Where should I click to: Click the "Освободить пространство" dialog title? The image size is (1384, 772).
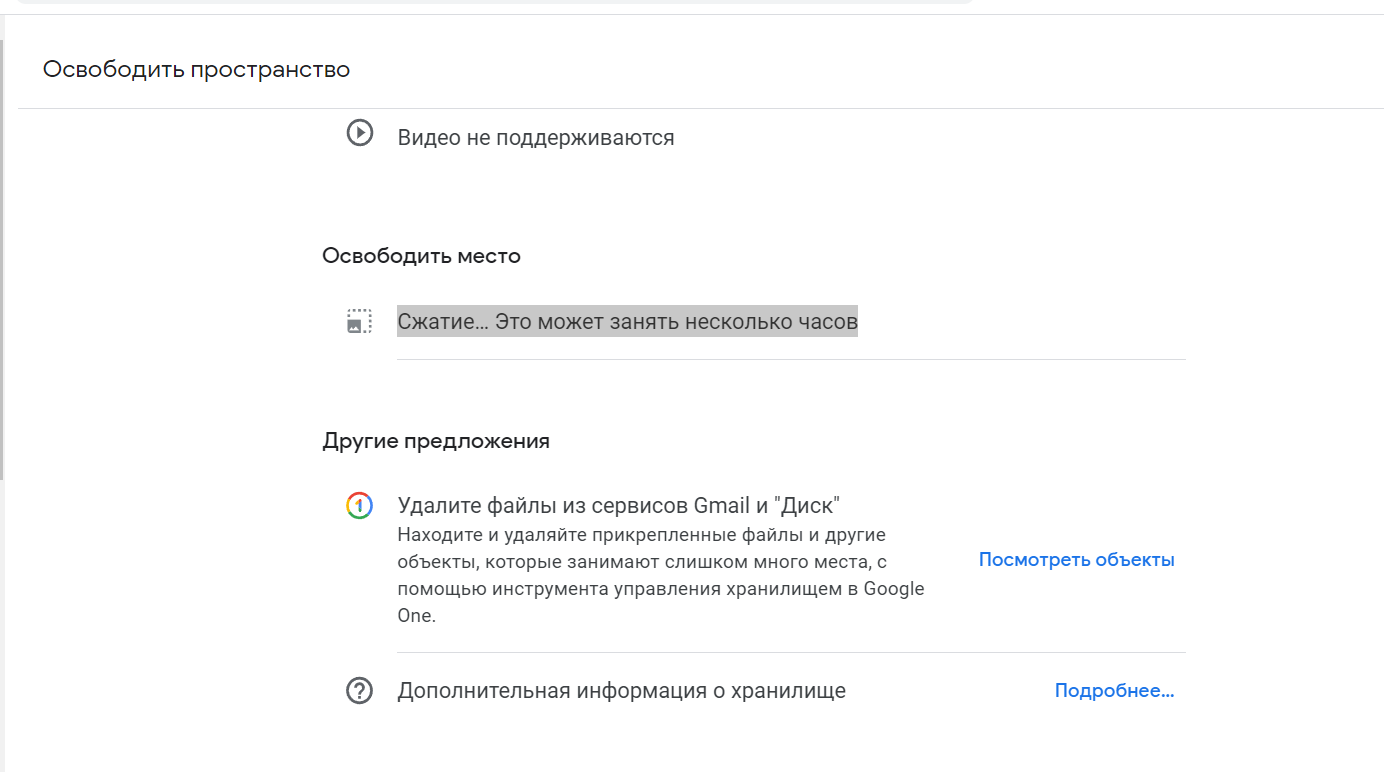pyautogui.click(x=196, y=70)
